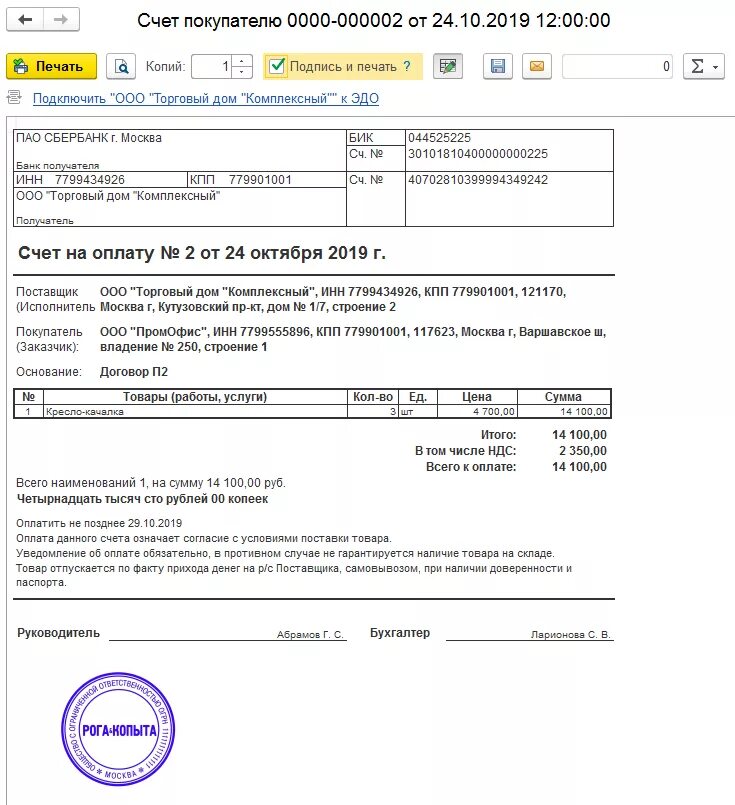
Task: Click the round РОГА и КОПЫТА stamp image
Action: (118, 729)
